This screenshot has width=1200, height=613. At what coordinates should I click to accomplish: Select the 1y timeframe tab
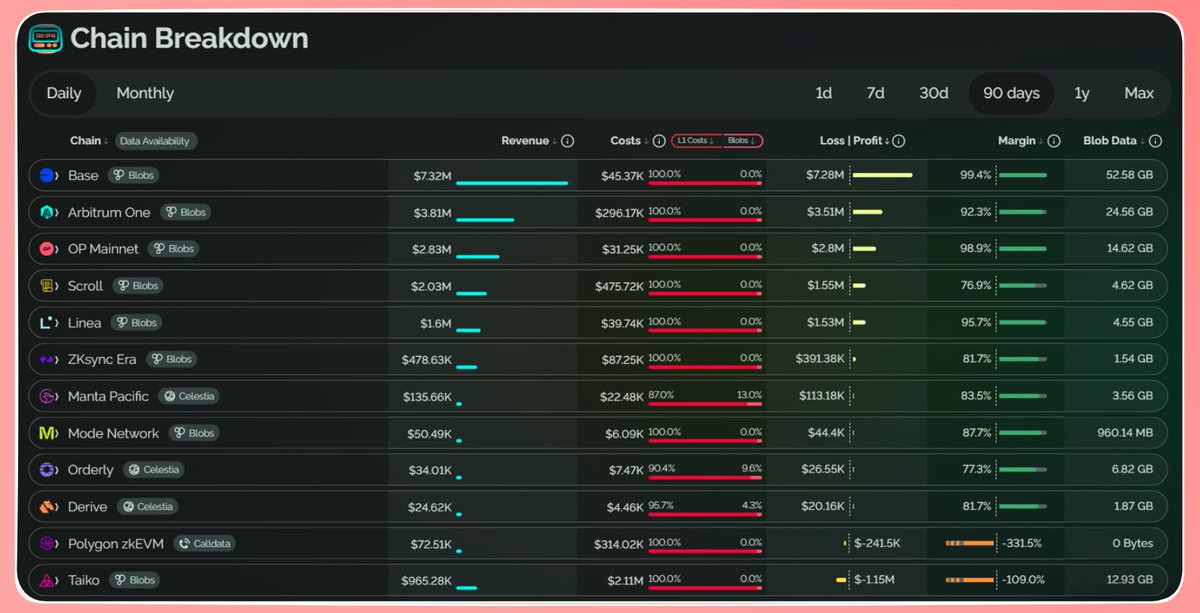pos(1082,93)
